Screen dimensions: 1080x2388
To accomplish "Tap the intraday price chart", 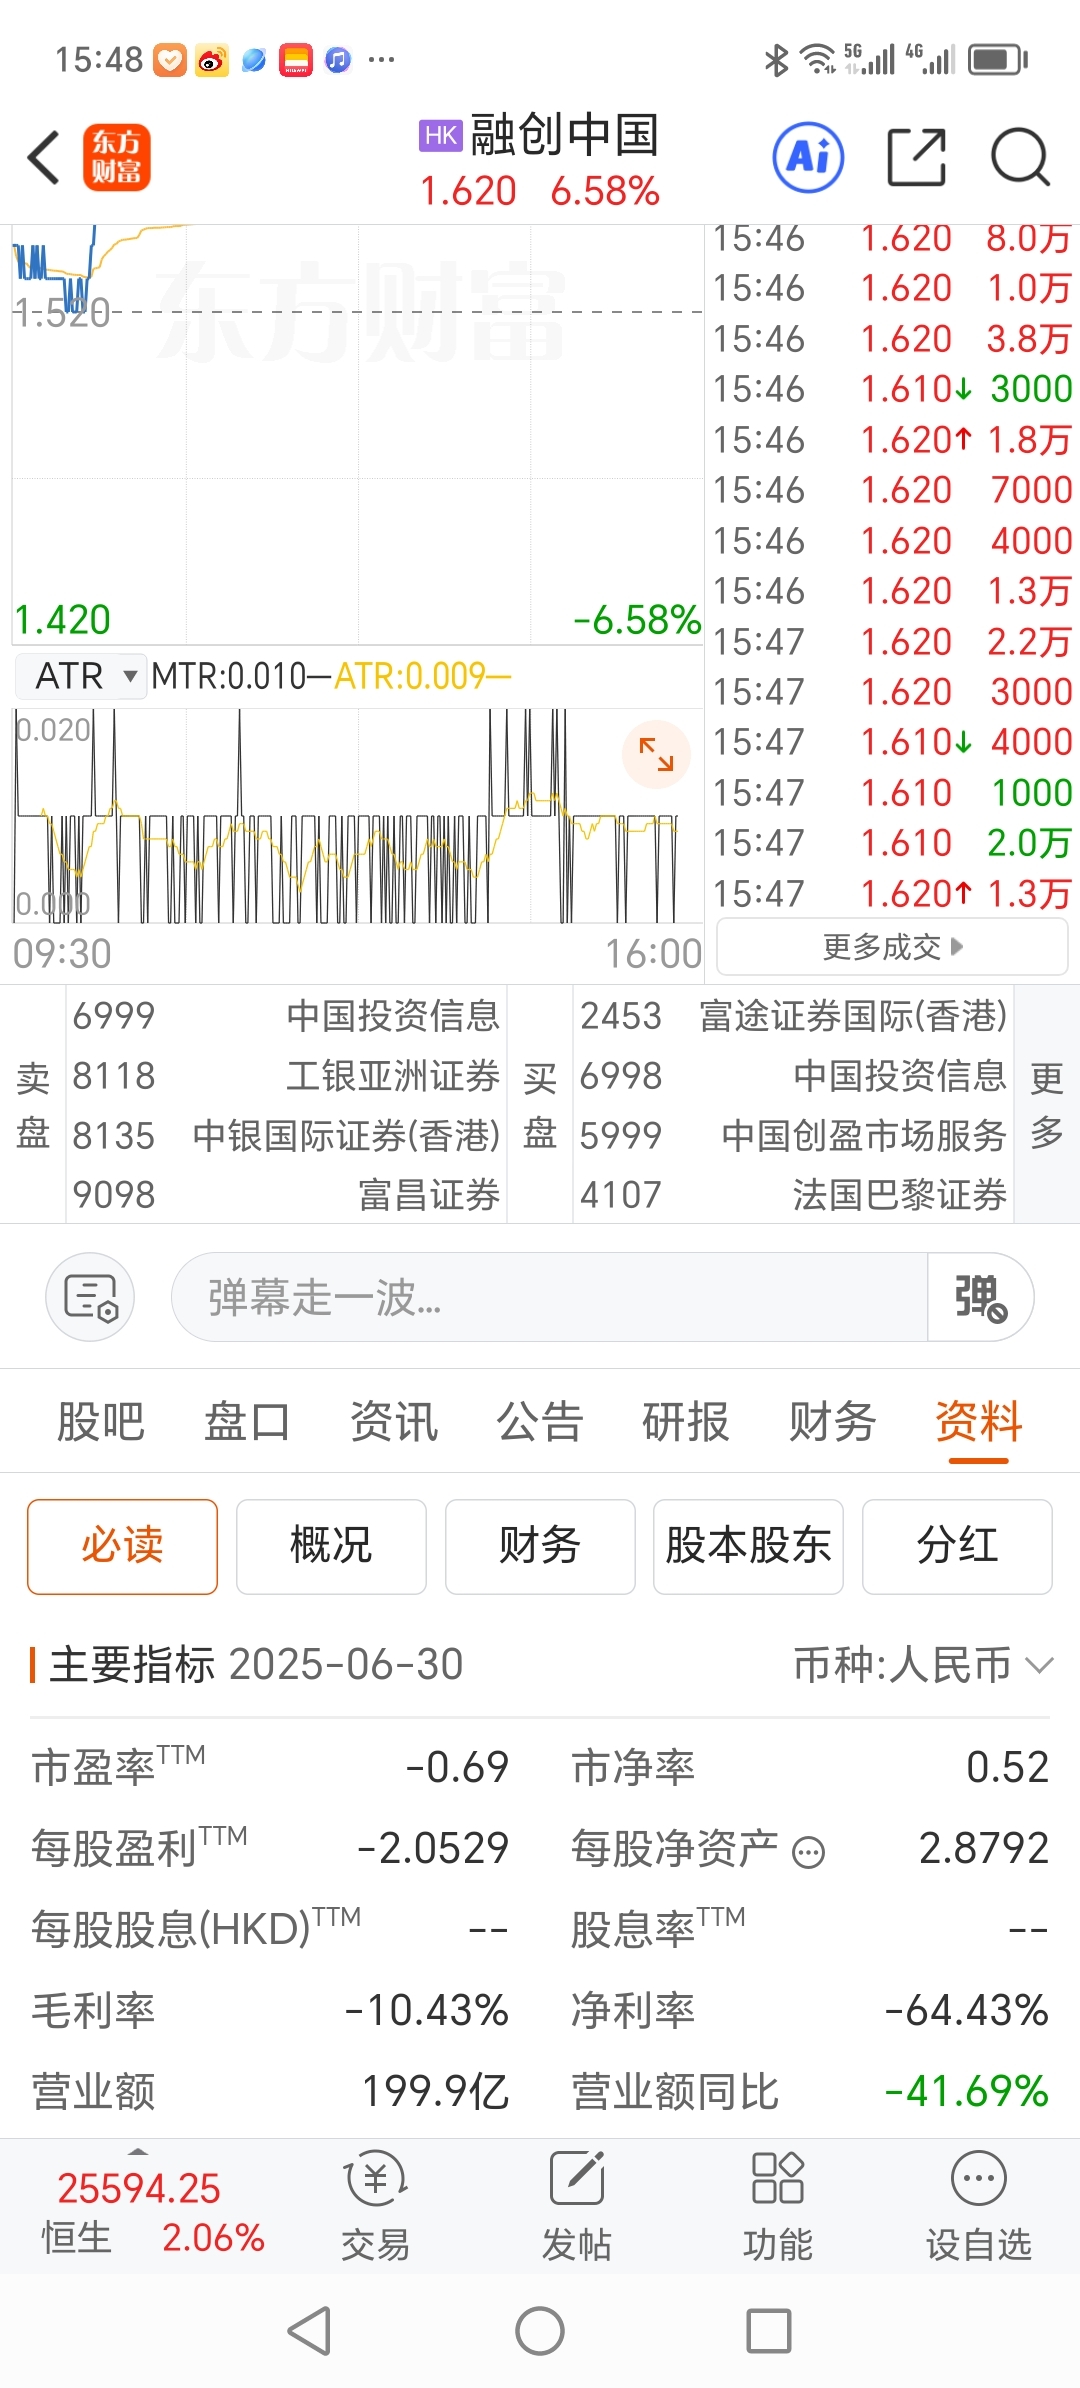I will click(356, 433).
